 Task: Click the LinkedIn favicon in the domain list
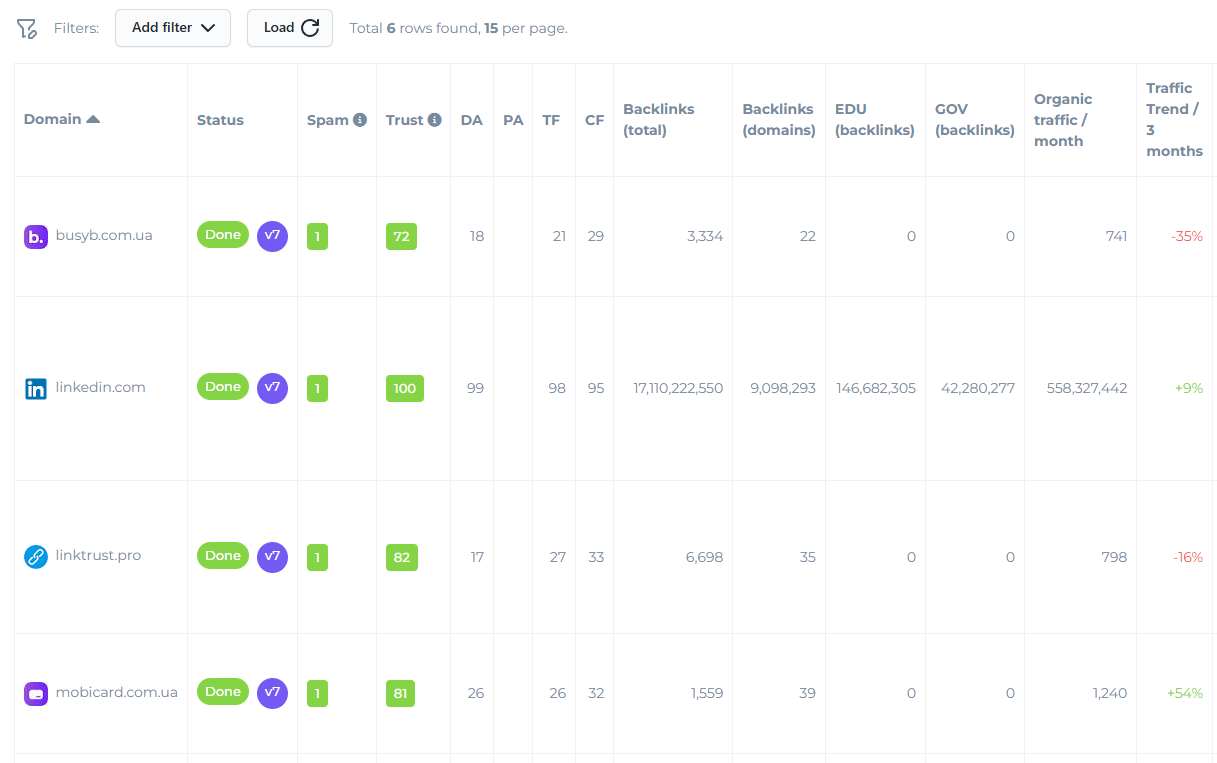point(36,387)
